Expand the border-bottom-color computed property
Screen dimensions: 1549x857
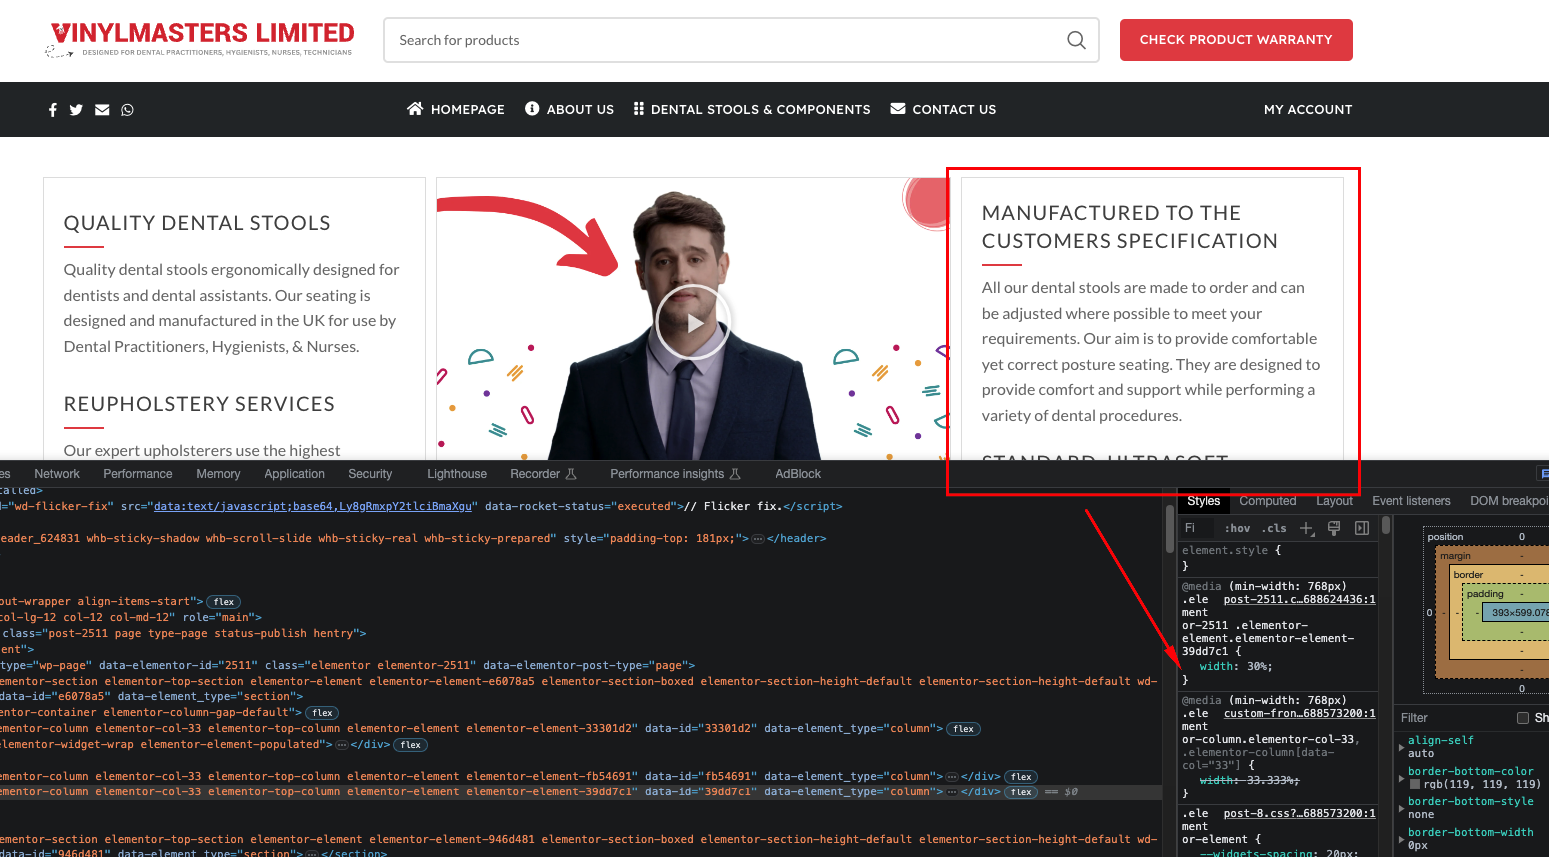(x=1401, y=778)
